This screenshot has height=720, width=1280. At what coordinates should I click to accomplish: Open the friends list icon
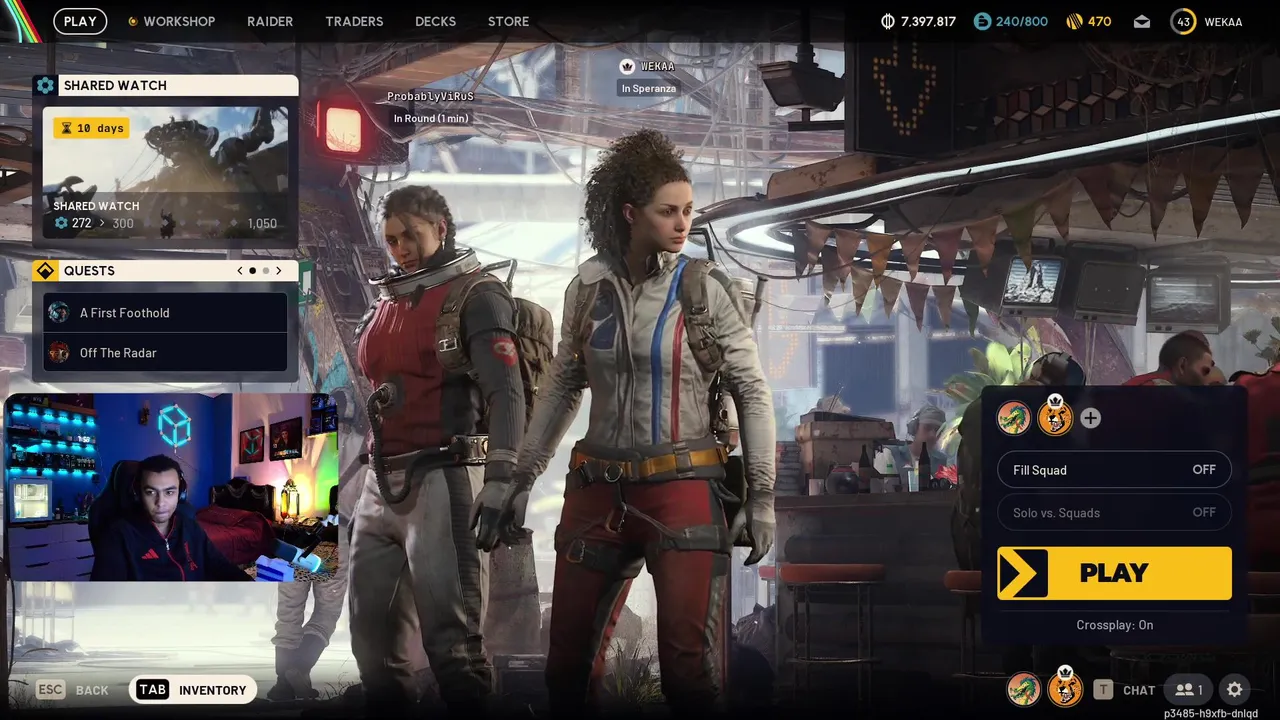(x=1188, y=689)
